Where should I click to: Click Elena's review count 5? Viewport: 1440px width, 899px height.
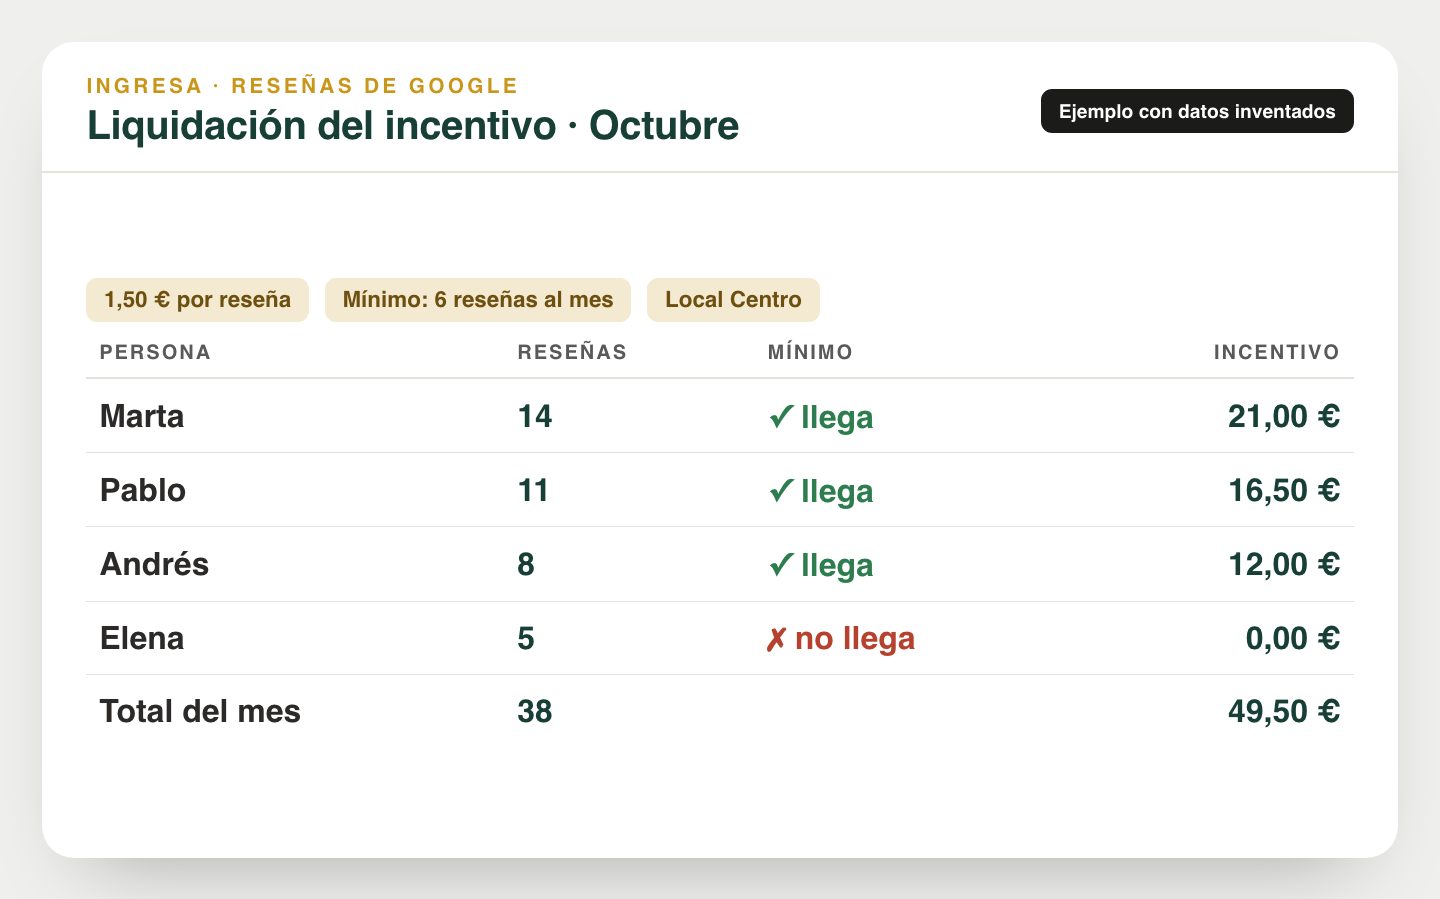[x=526, y=638]
